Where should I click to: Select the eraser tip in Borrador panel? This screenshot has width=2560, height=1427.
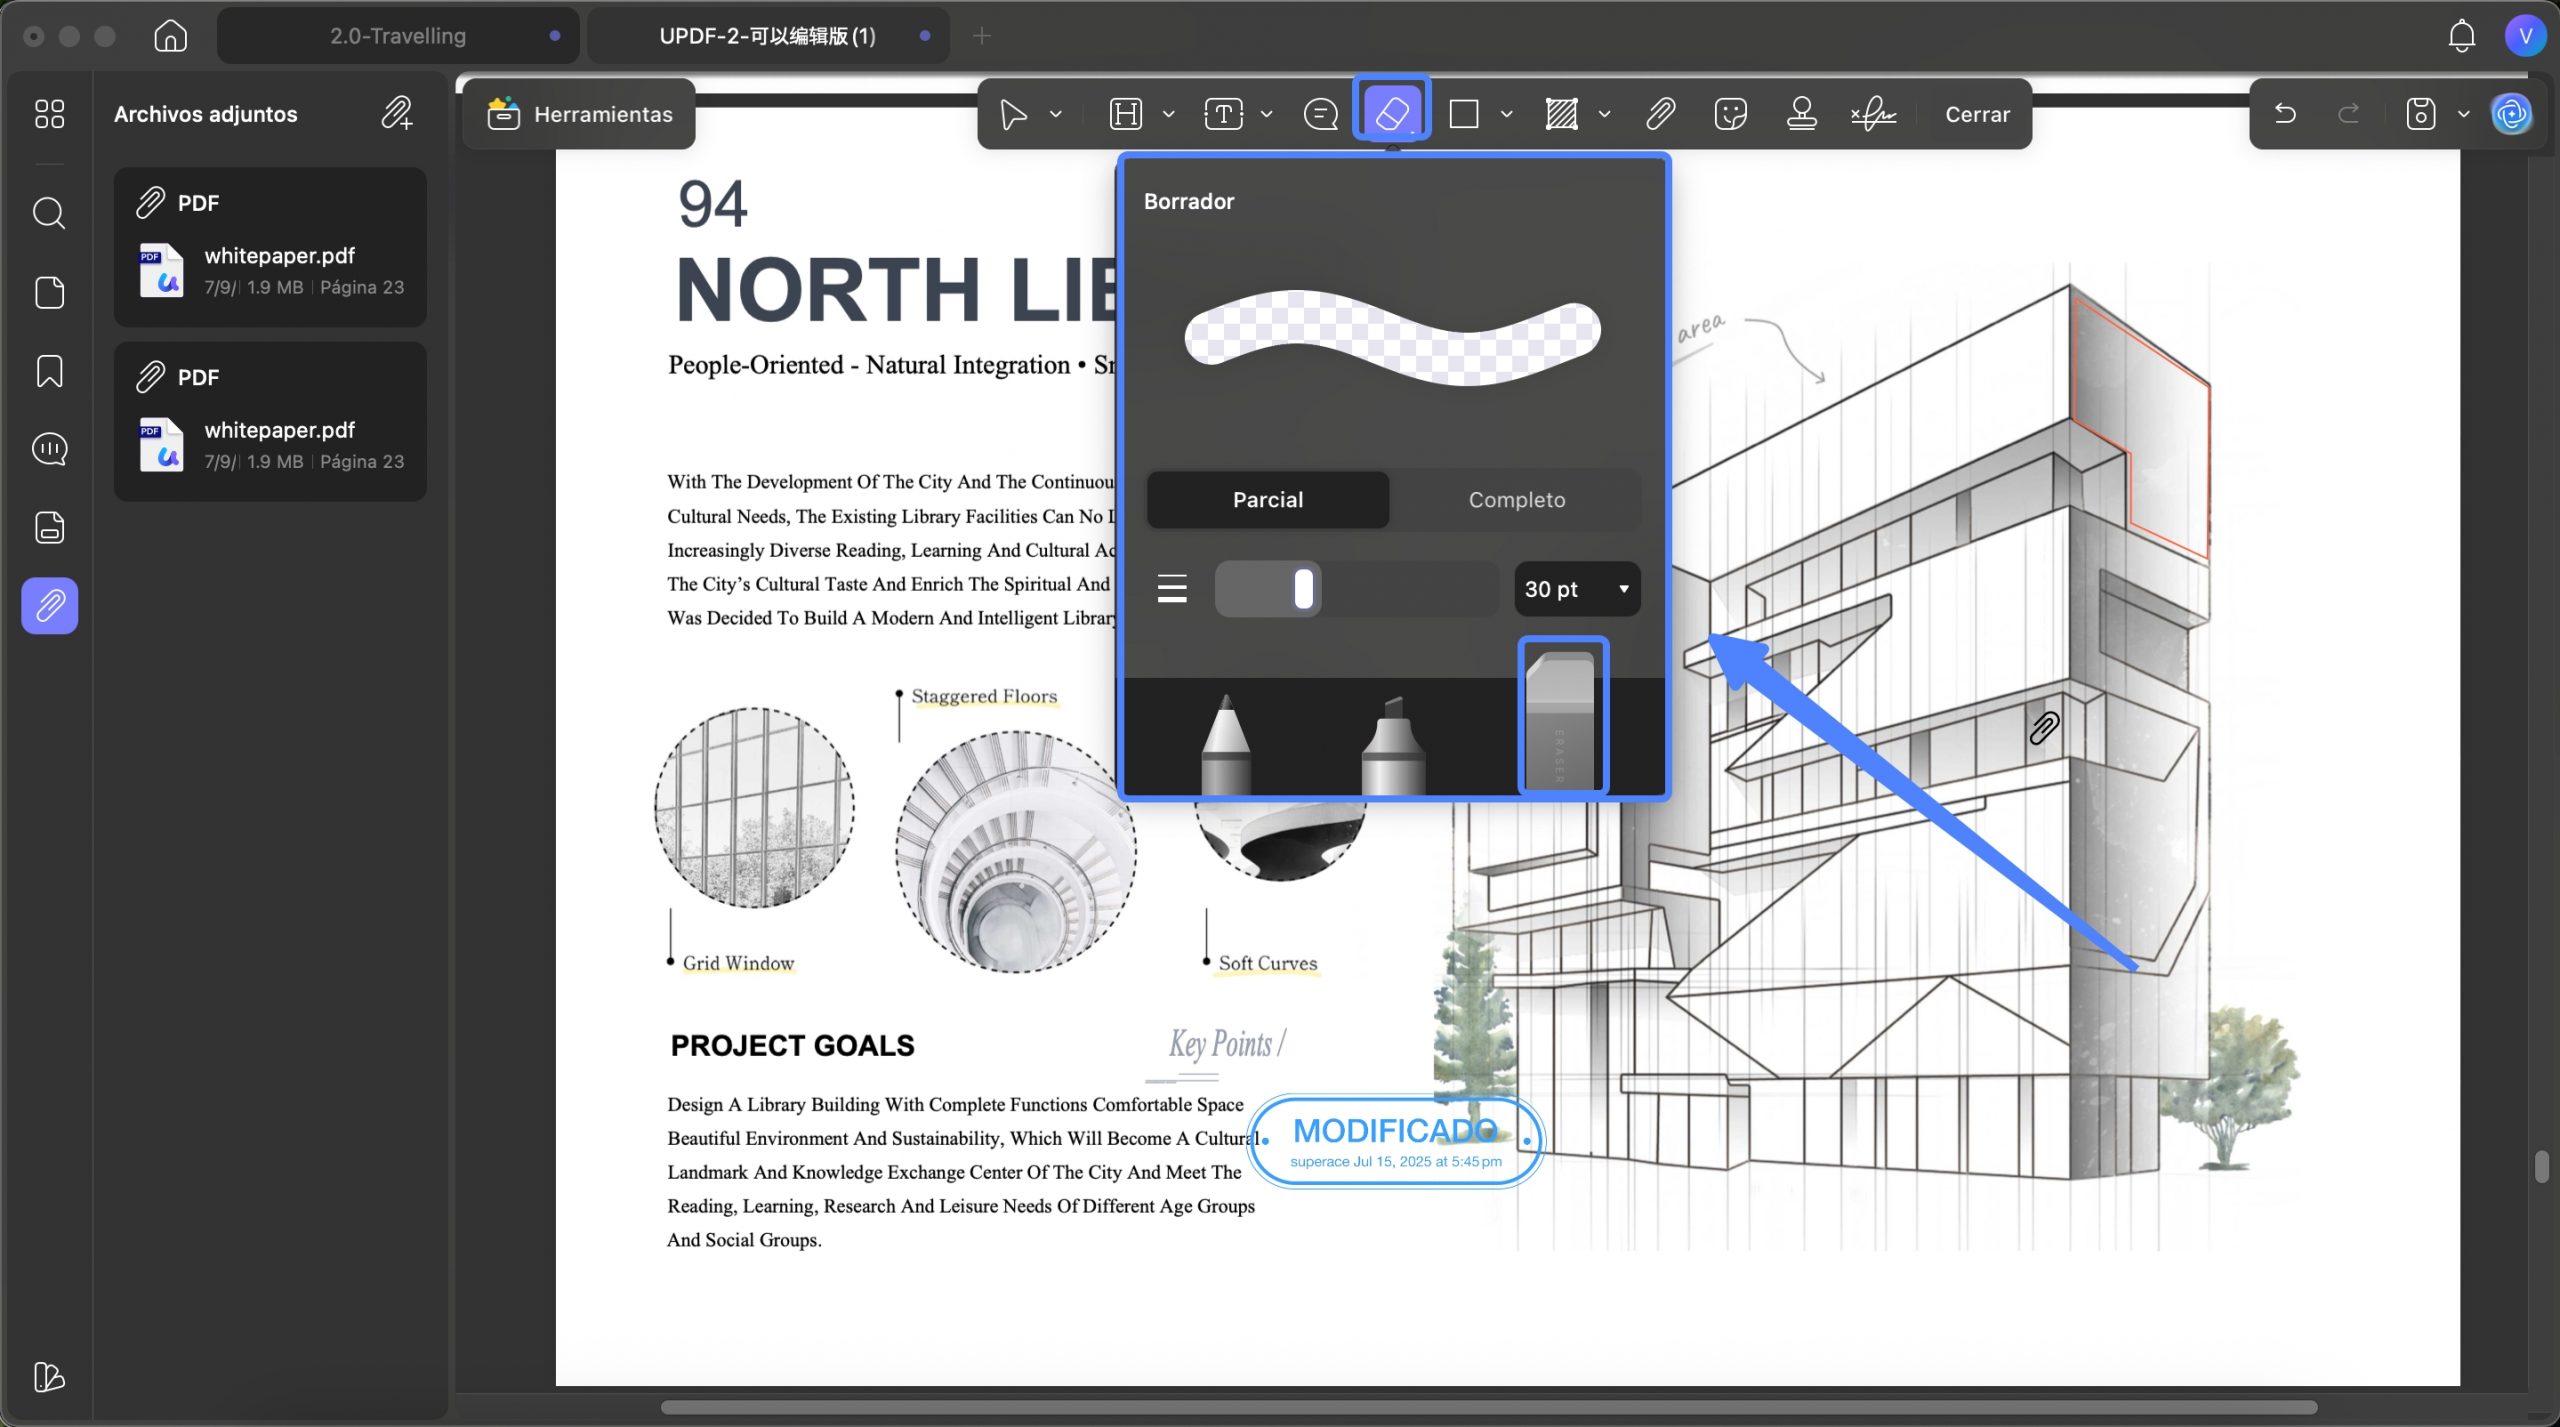[x=1562, y=716]
